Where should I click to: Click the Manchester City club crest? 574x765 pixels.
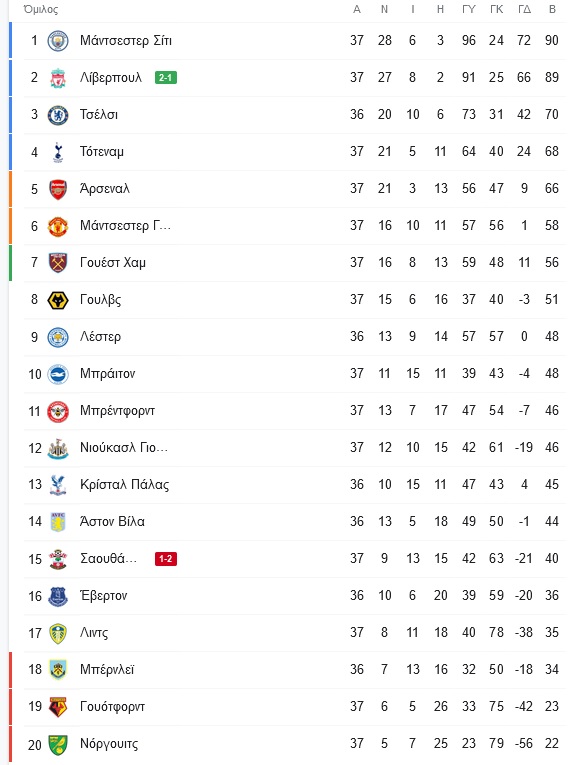pos(58,40)
